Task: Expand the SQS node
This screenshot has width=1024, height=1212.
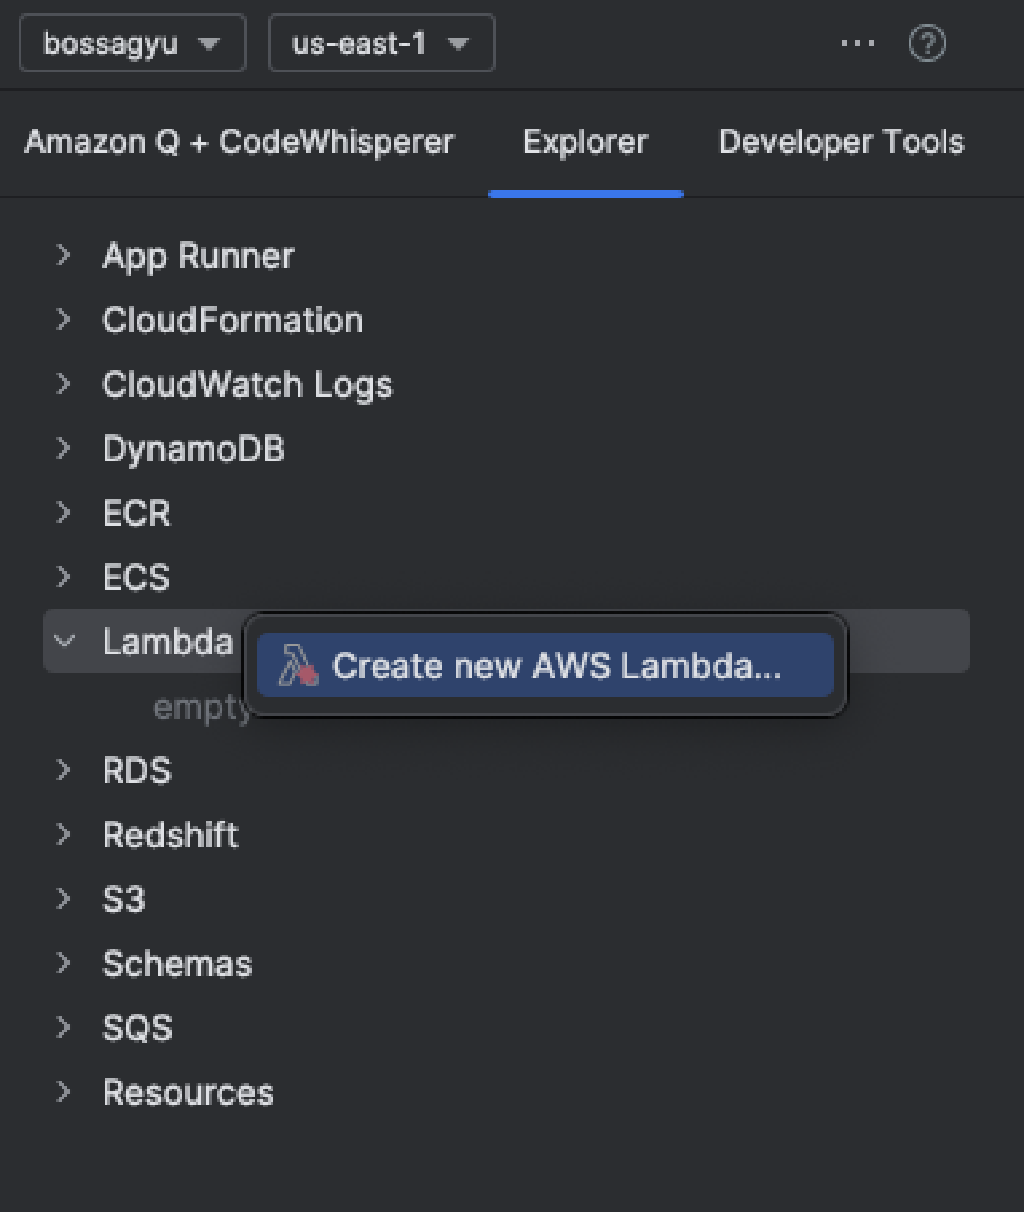Action: (64, 1027)
